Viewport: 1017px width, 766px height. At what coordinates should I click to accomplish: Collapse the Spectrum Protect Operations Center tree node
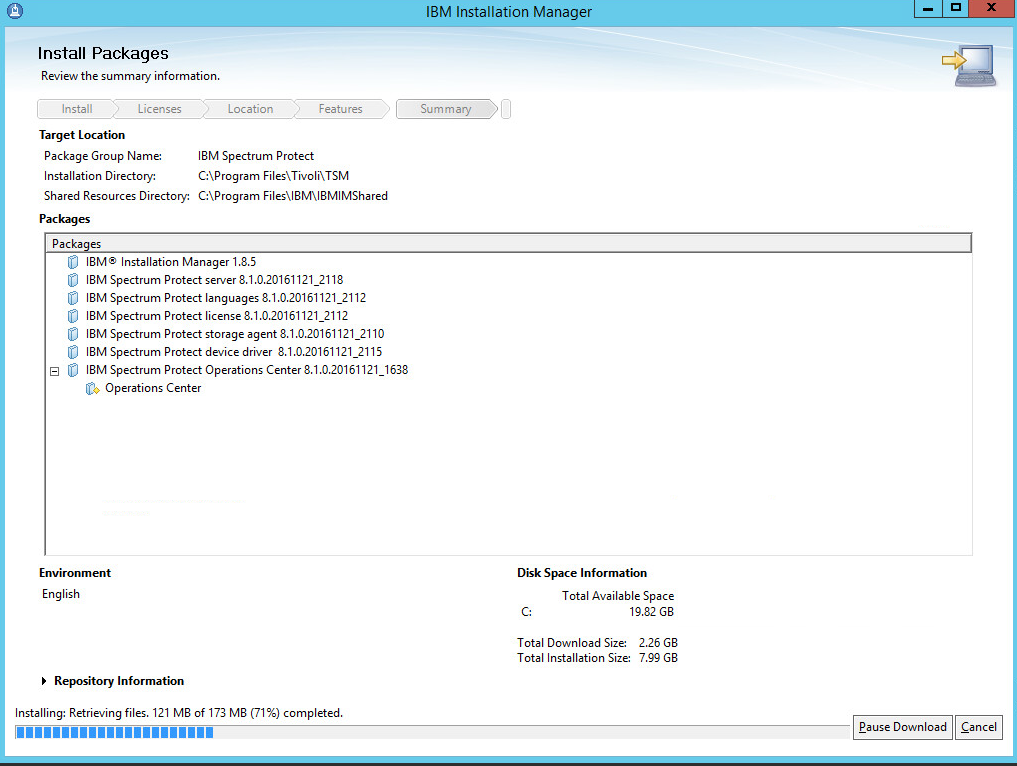[55, 371]
